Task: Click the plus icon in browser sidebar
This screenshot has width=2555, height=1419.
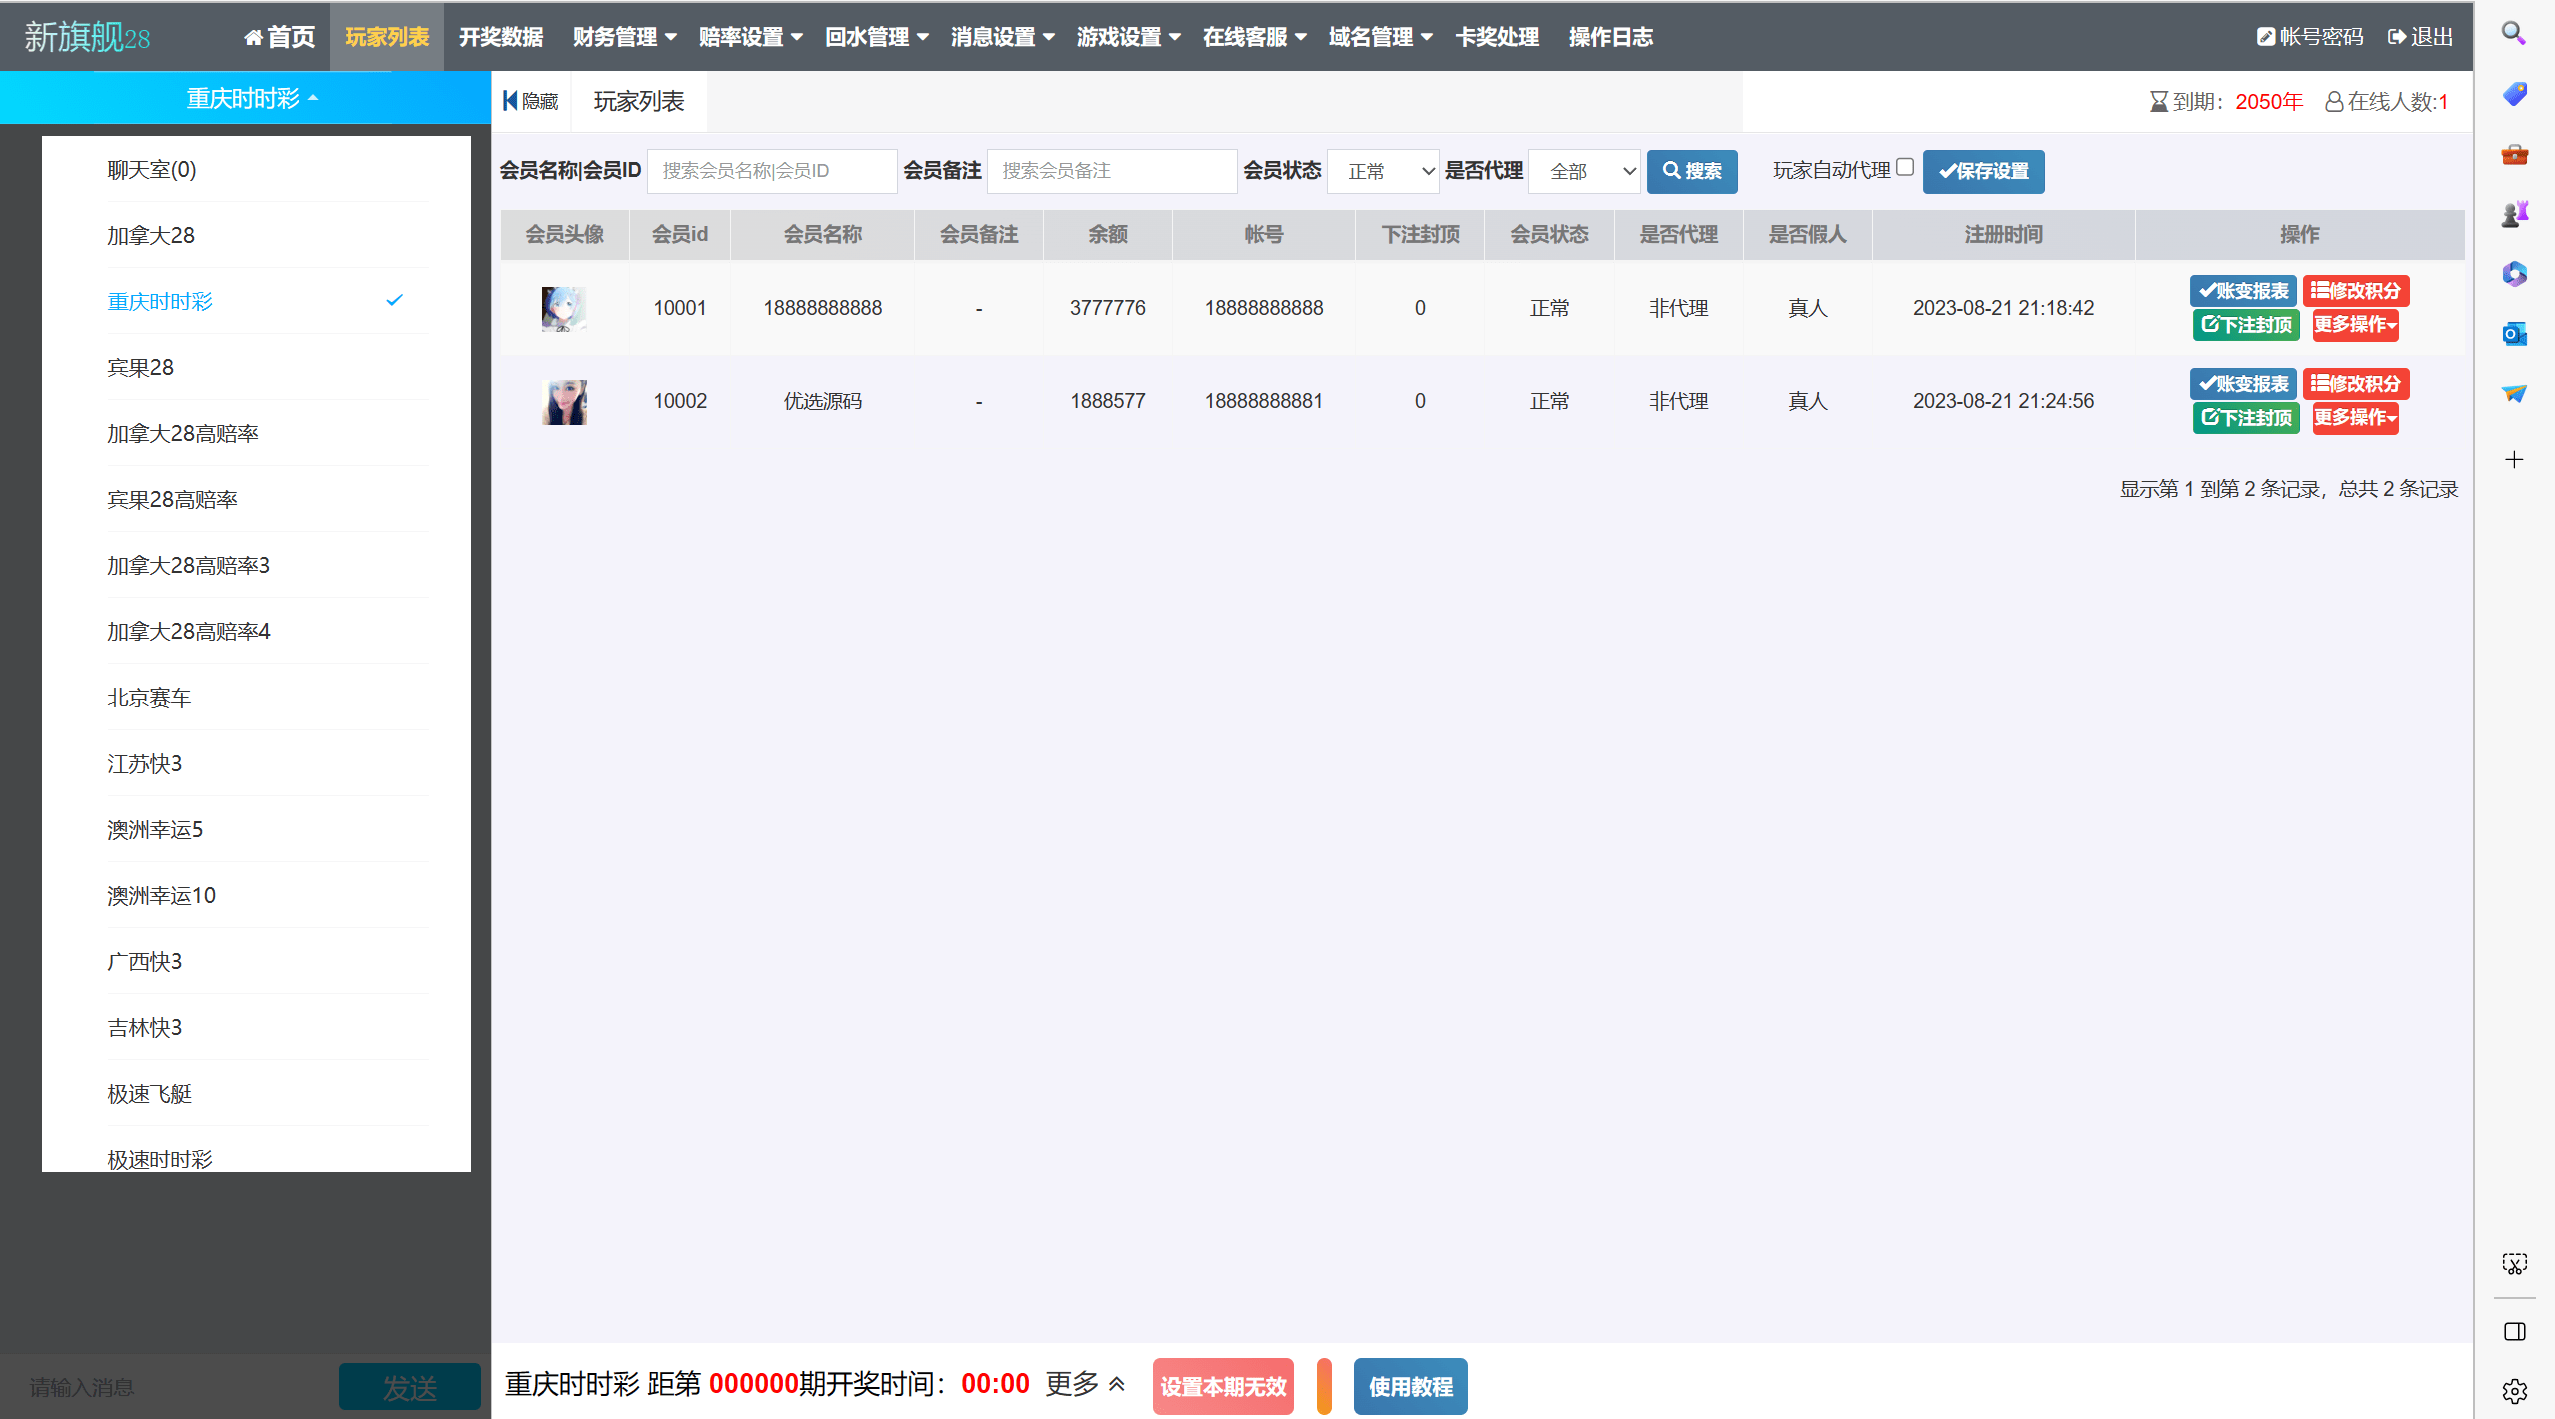Action: [x=2514, y=459]
